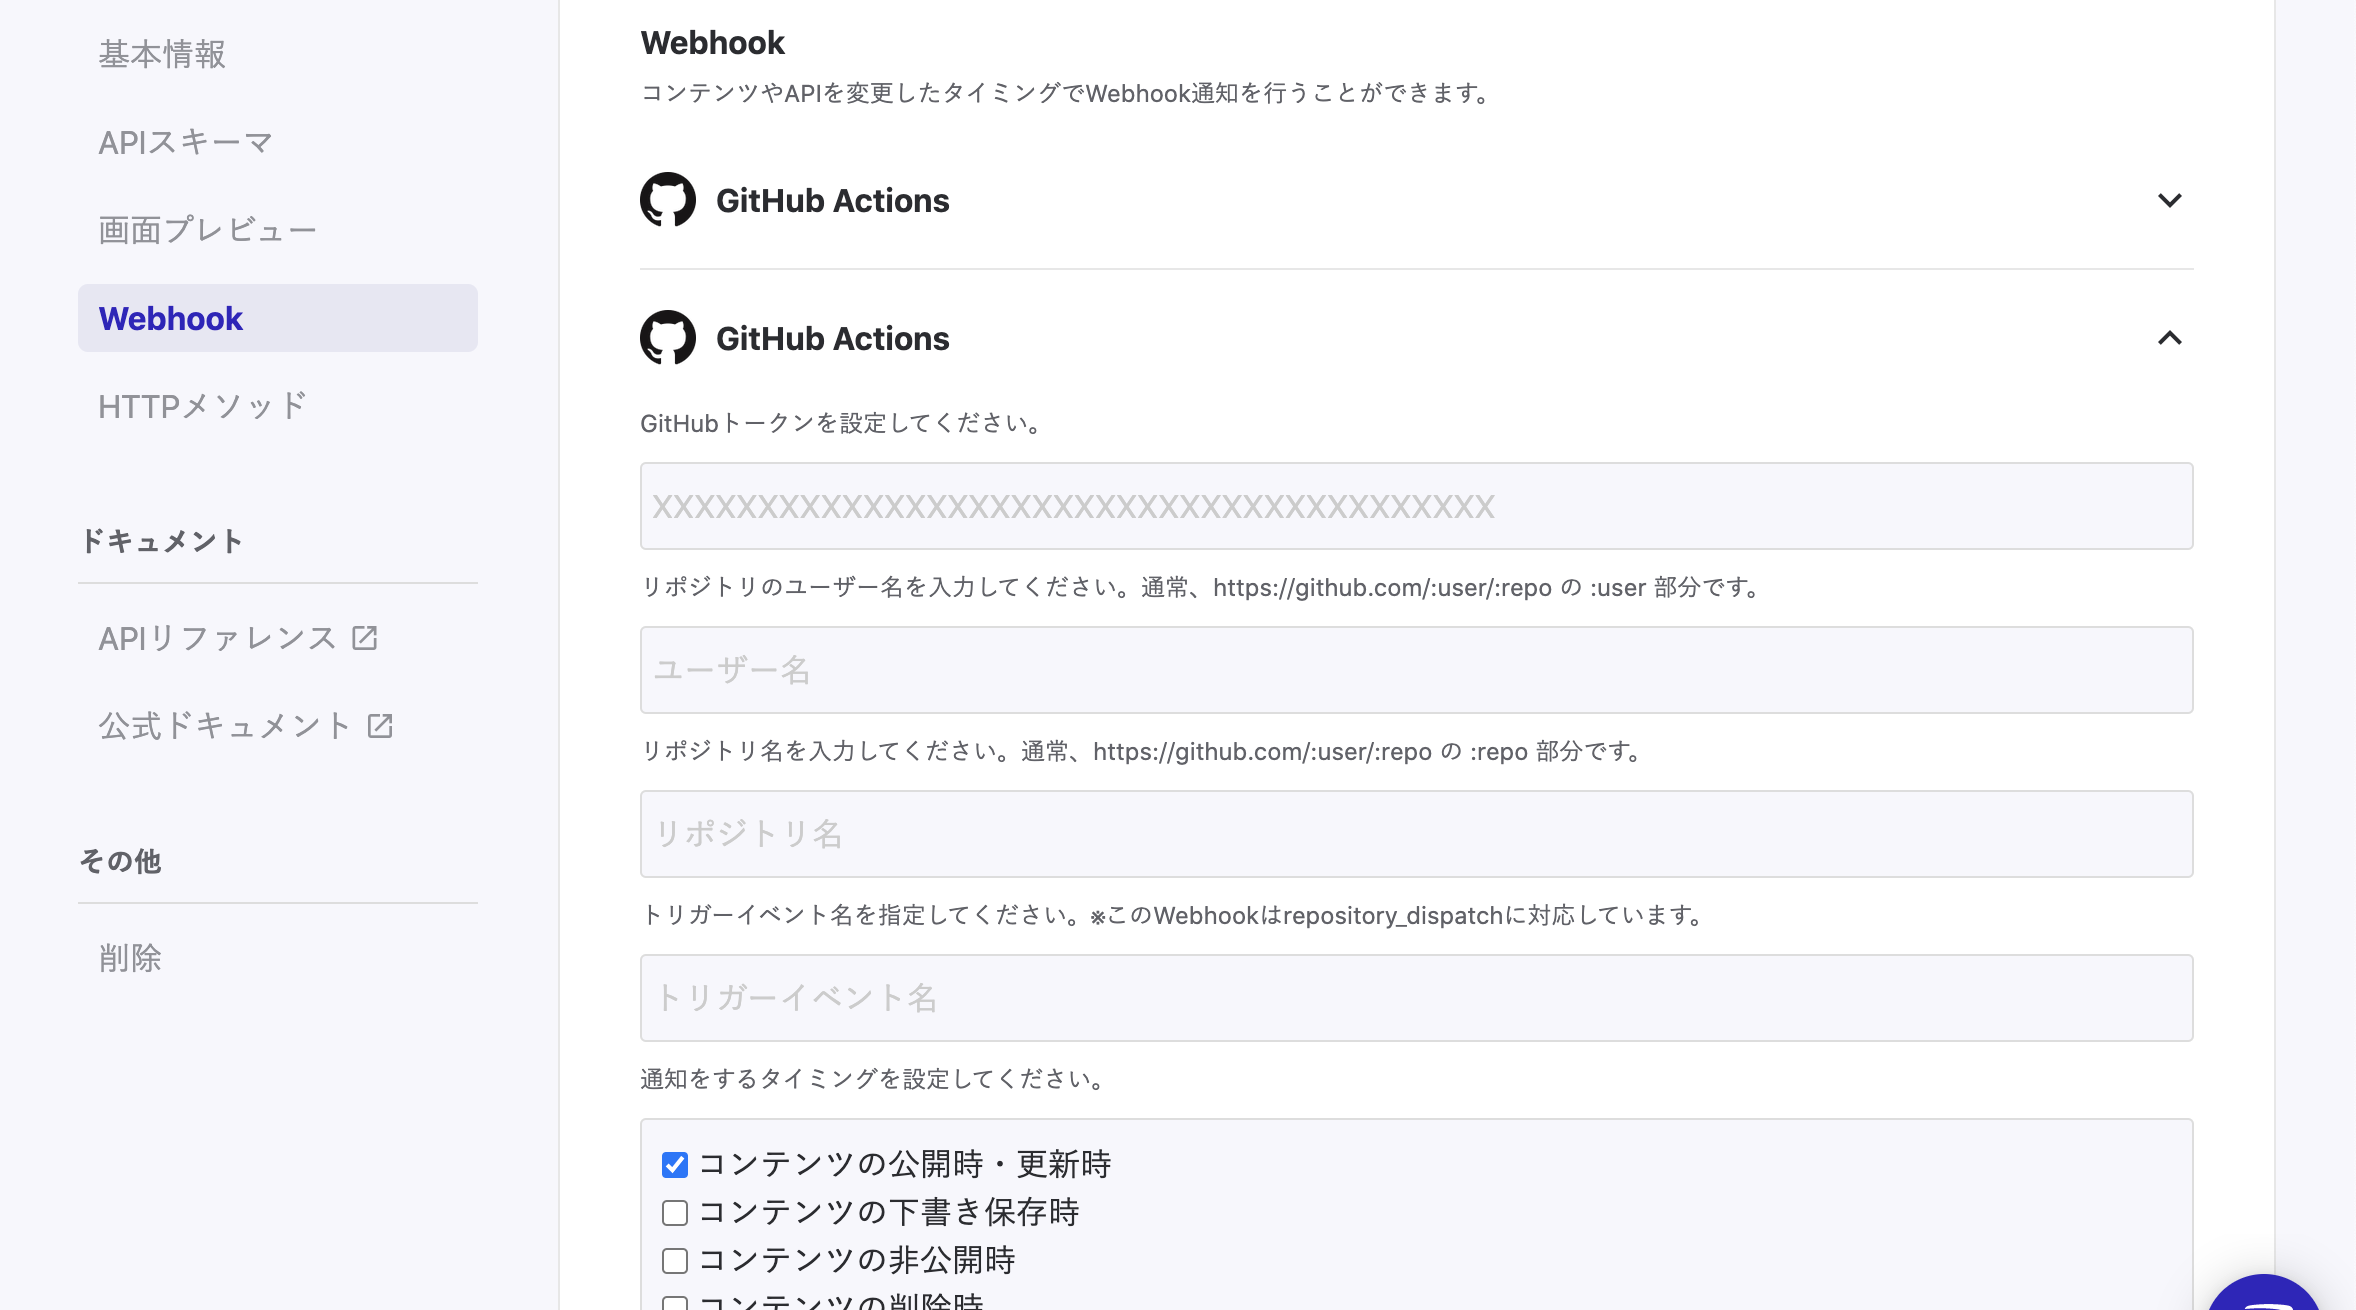
Task: Uncheck コンテンツの公開時・更新時
Action: point(674,1163)
